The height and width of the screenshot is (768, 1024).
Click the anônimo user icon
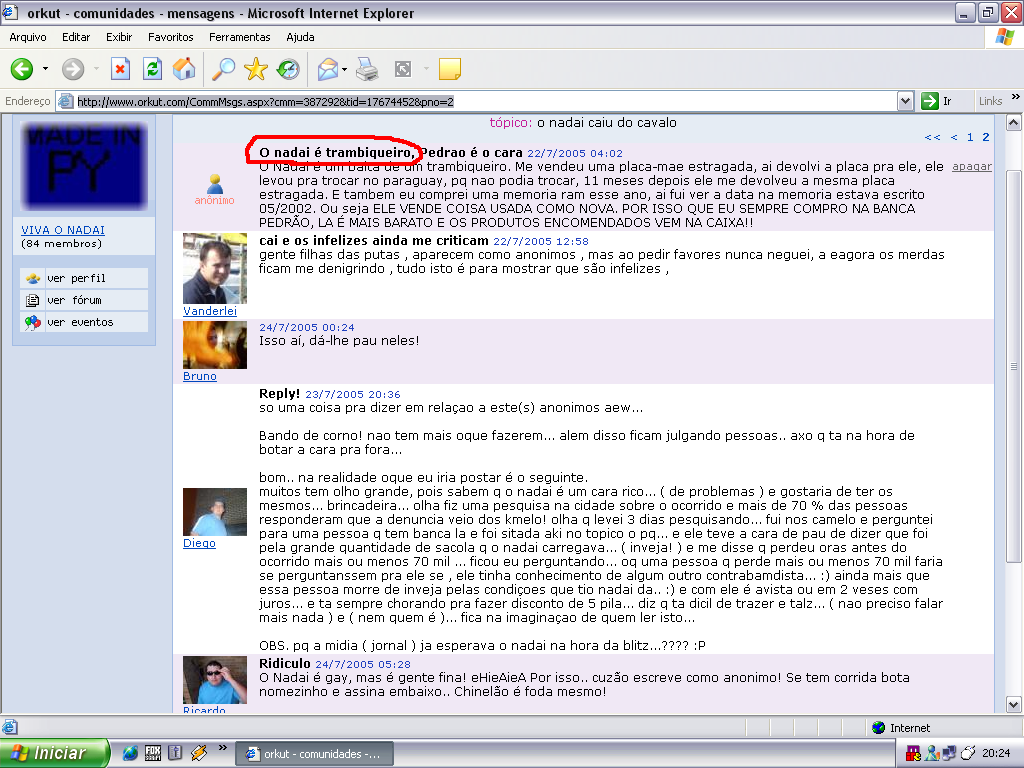click(214, 185)
